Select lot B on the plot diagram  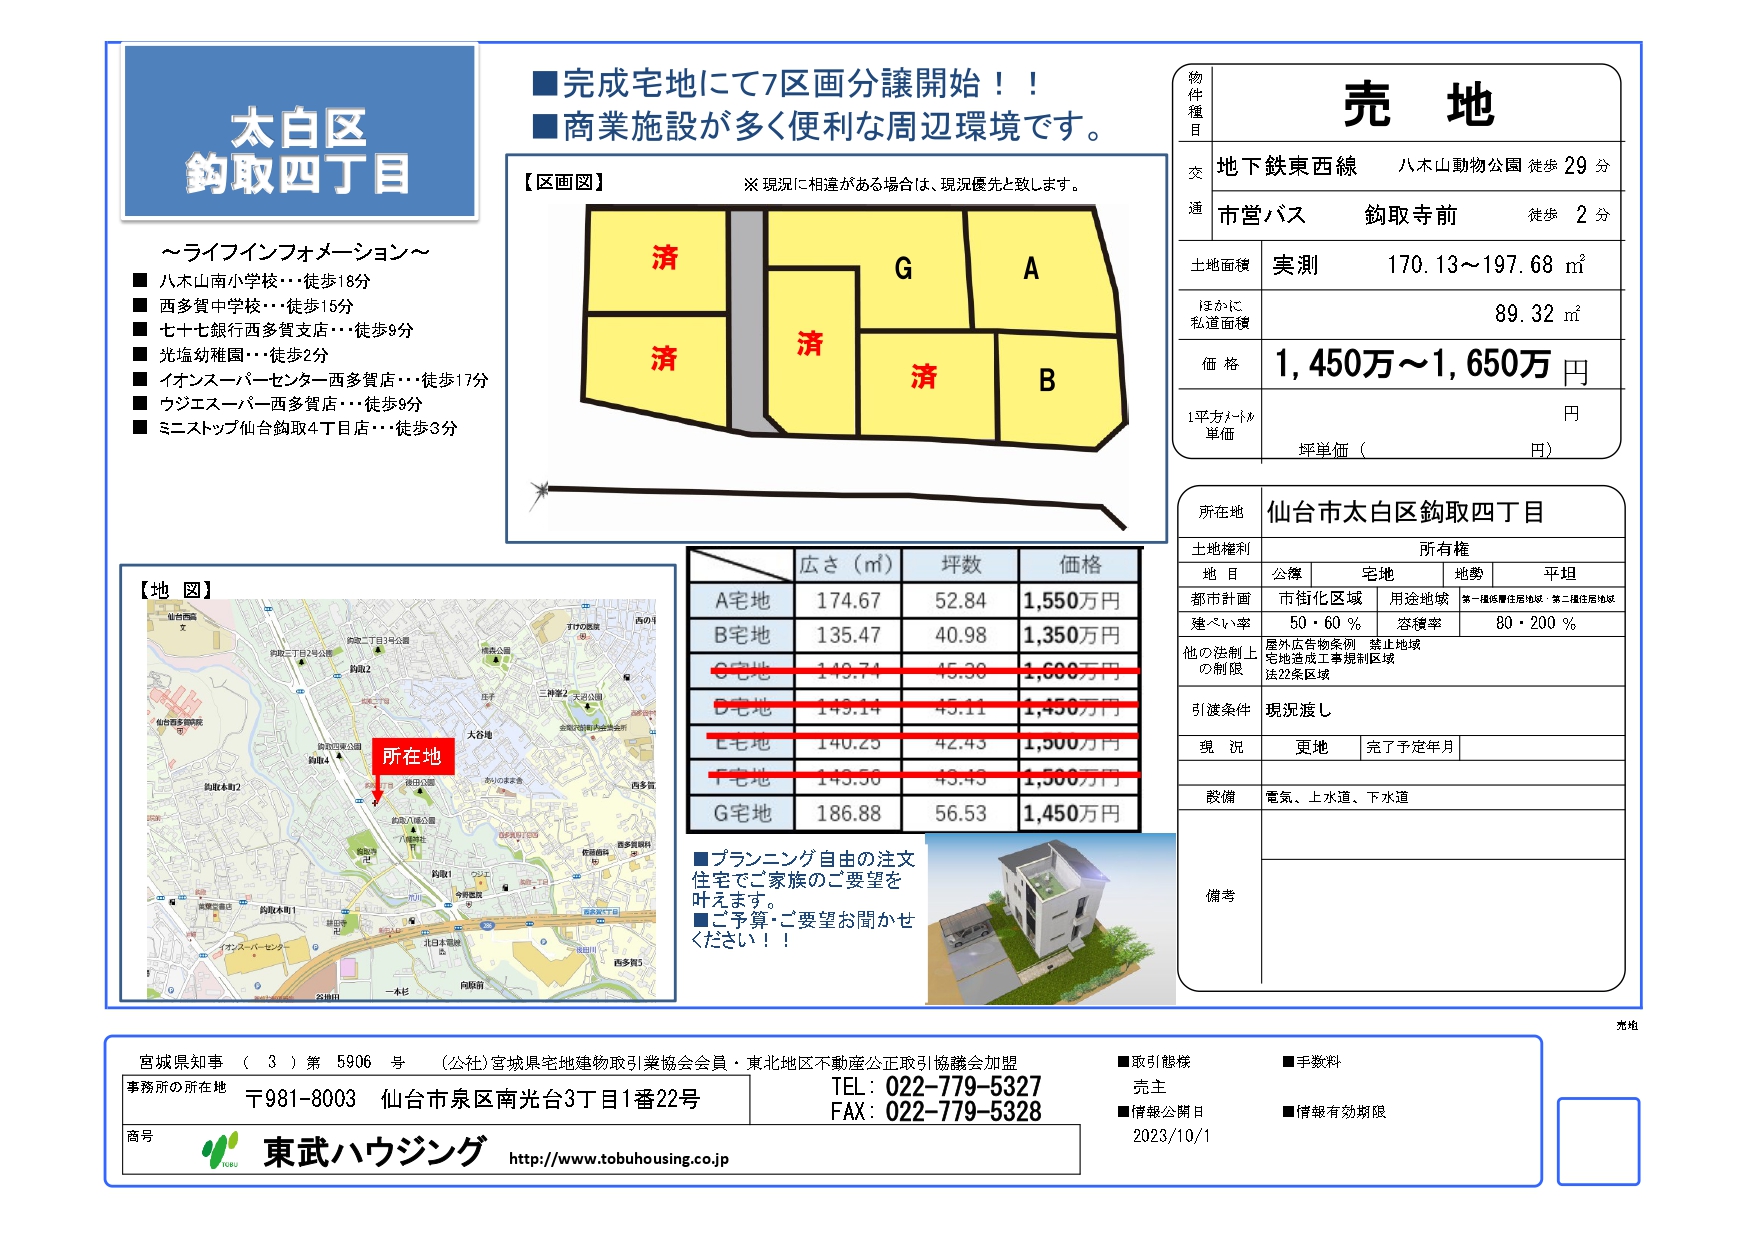coord(1047,380)
